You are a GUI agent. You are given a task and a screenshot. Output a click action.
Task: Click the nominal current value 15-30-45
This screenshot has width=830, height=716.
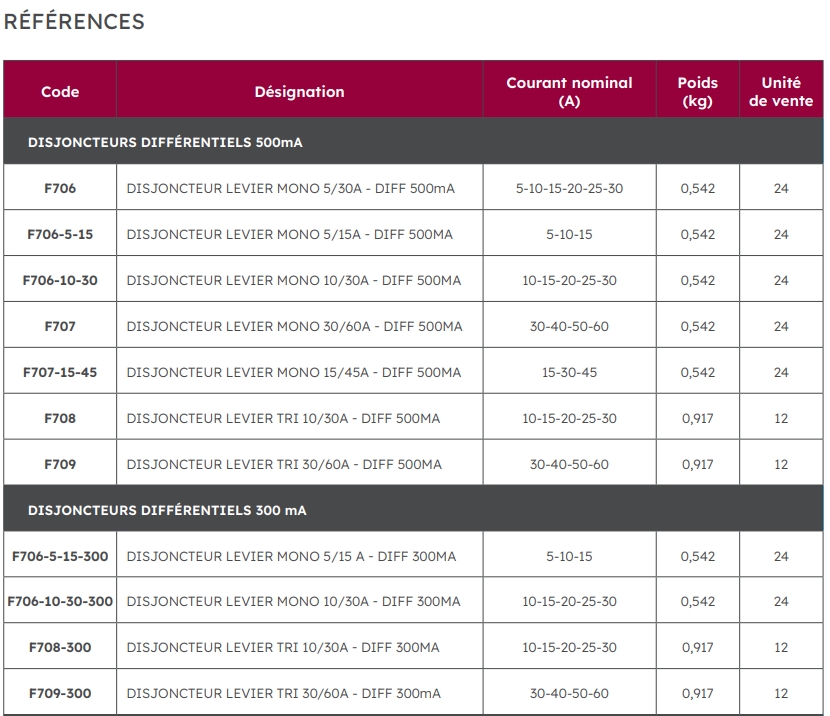tap(569, 372)
